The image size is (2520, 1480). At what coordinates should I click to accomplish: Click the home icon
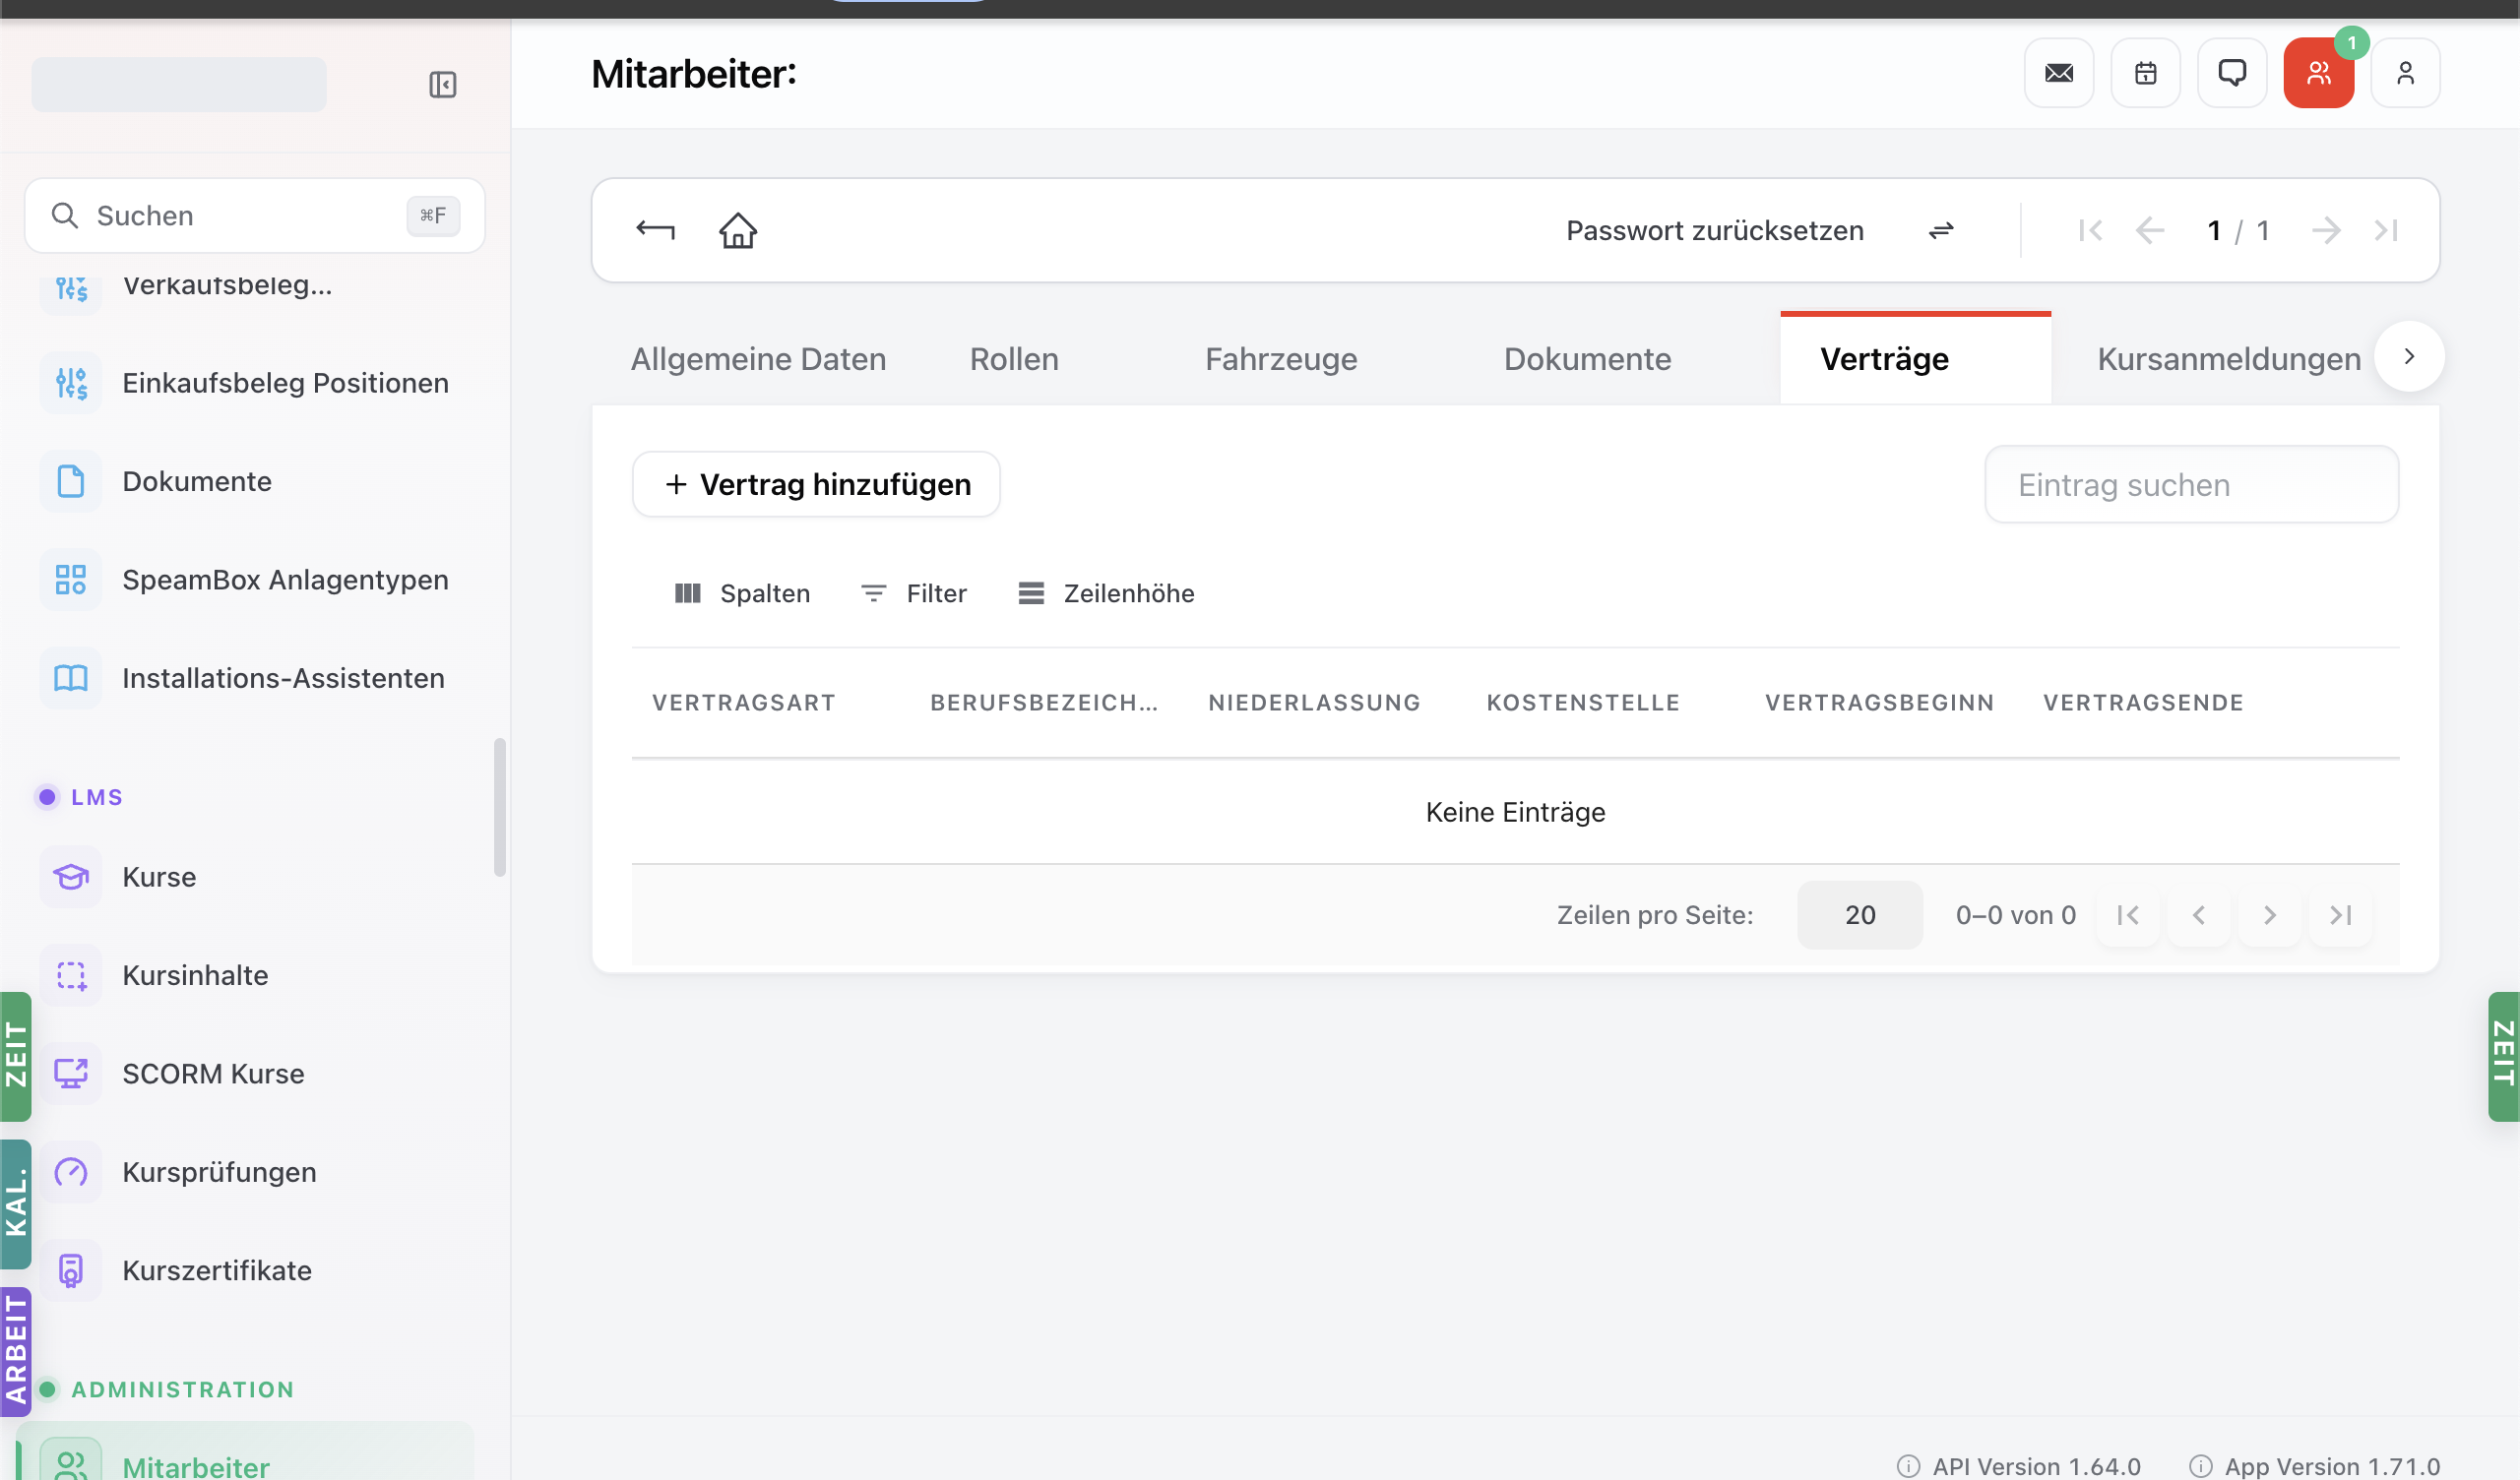pos(738,230)
